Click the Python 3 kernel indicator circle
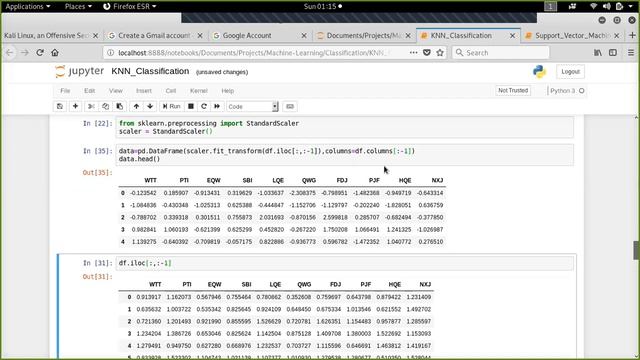Image resolution: width=640 pixels, height=360 pixels. pos(582,91)
